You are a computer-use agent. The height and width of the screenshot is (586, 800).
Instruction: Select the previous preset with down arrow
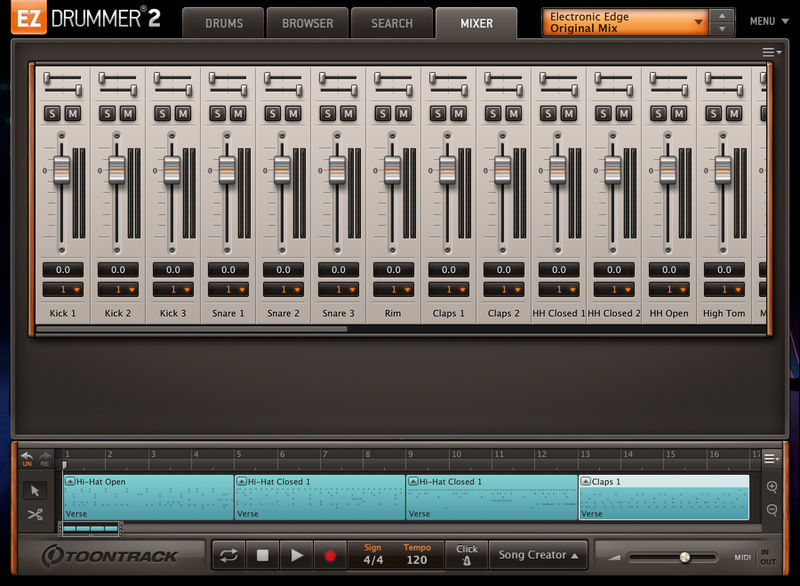pos(722,29)
